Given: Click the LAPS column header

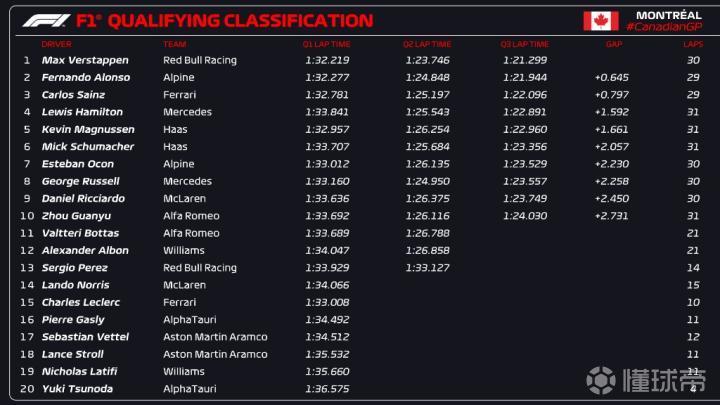Looking at the screenshot, I should 693,45.
